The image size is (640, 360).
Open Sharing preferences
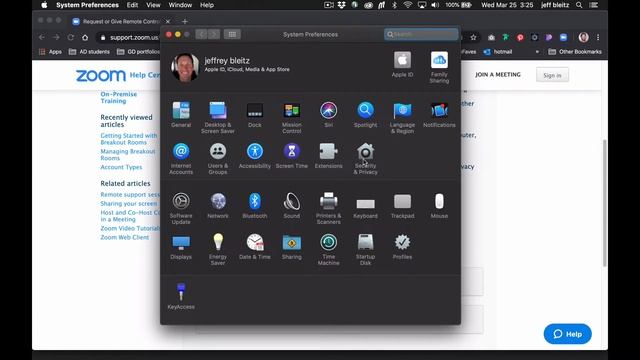291,247
